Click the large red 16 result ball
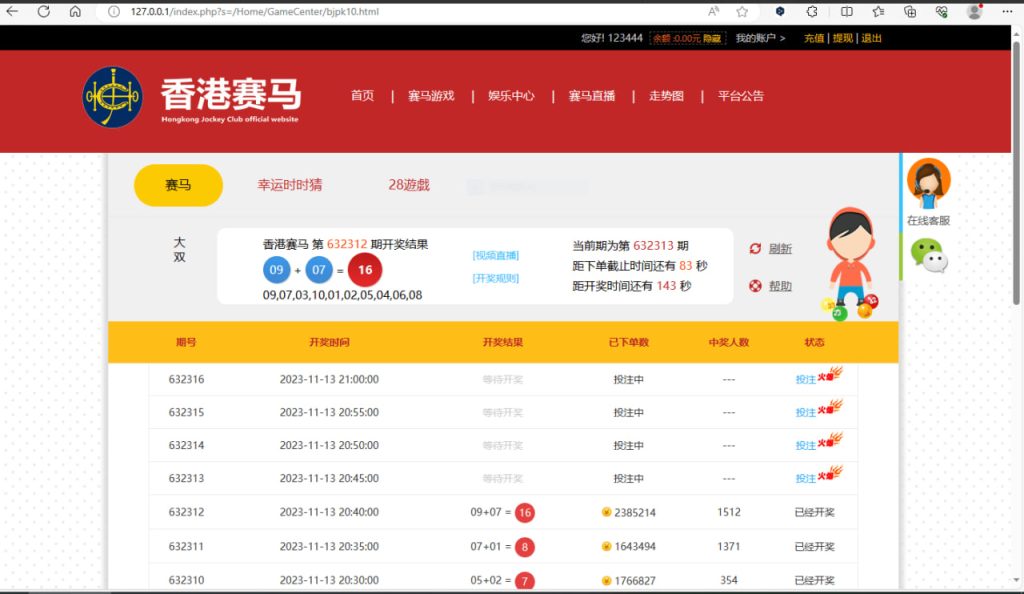Image resolution: width=1024 pixels, height=594 pixels. [x=364, y=270]
